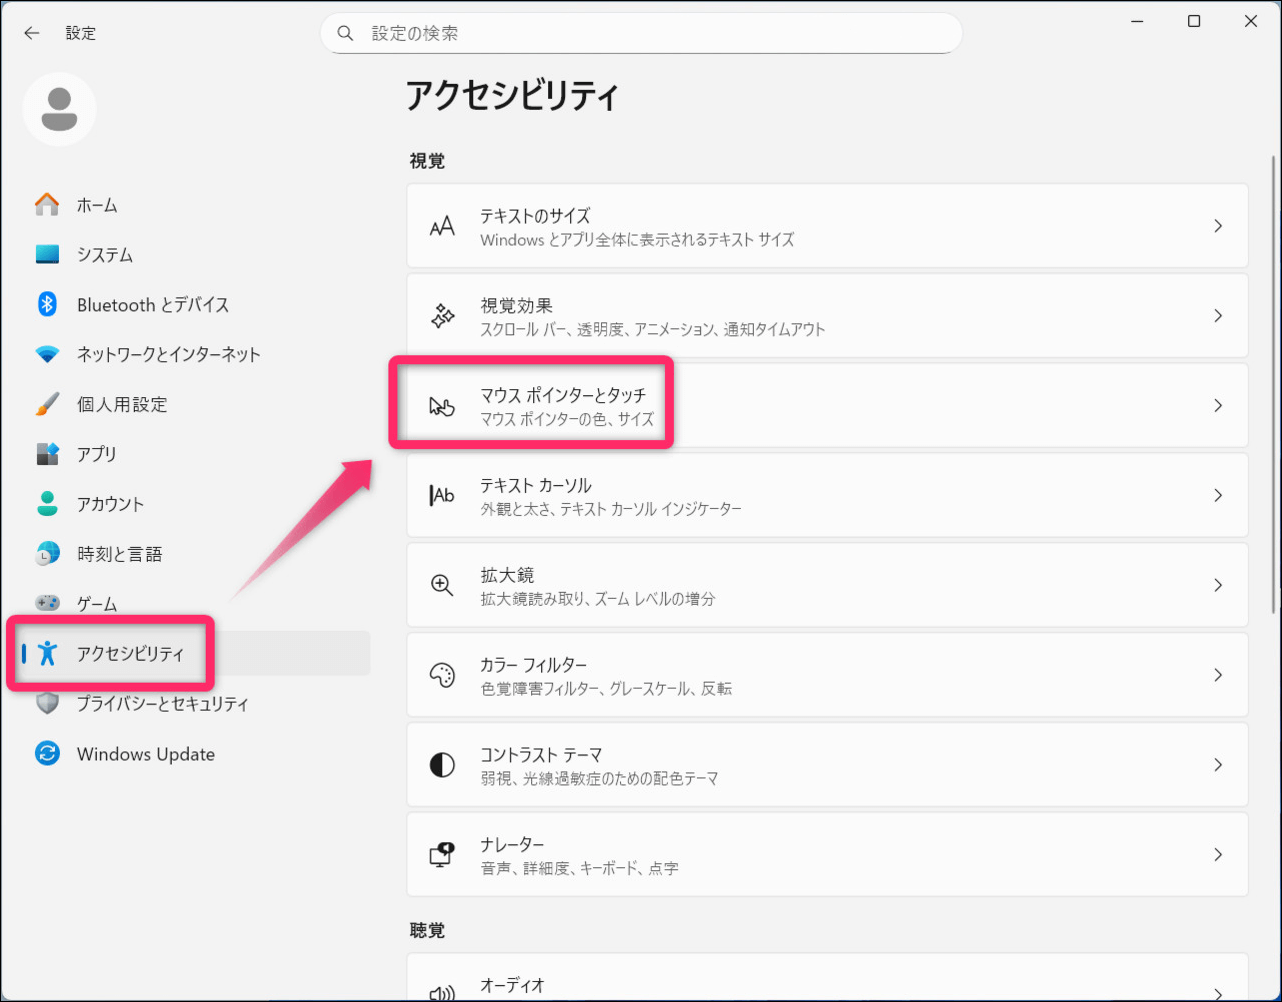
Task: Click the back arrow icon
Action: click(x=32, y=33)
